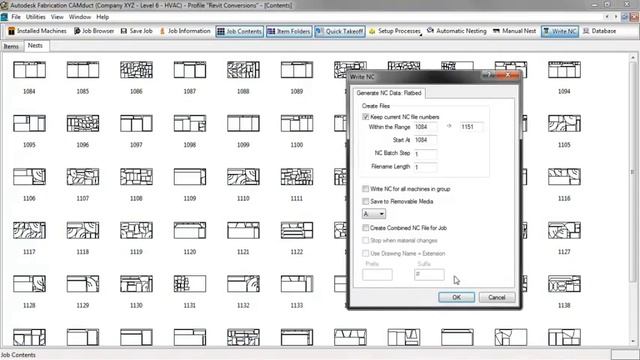
Task: Toggle Keep current NC file numbers
Action: (365, 117)
